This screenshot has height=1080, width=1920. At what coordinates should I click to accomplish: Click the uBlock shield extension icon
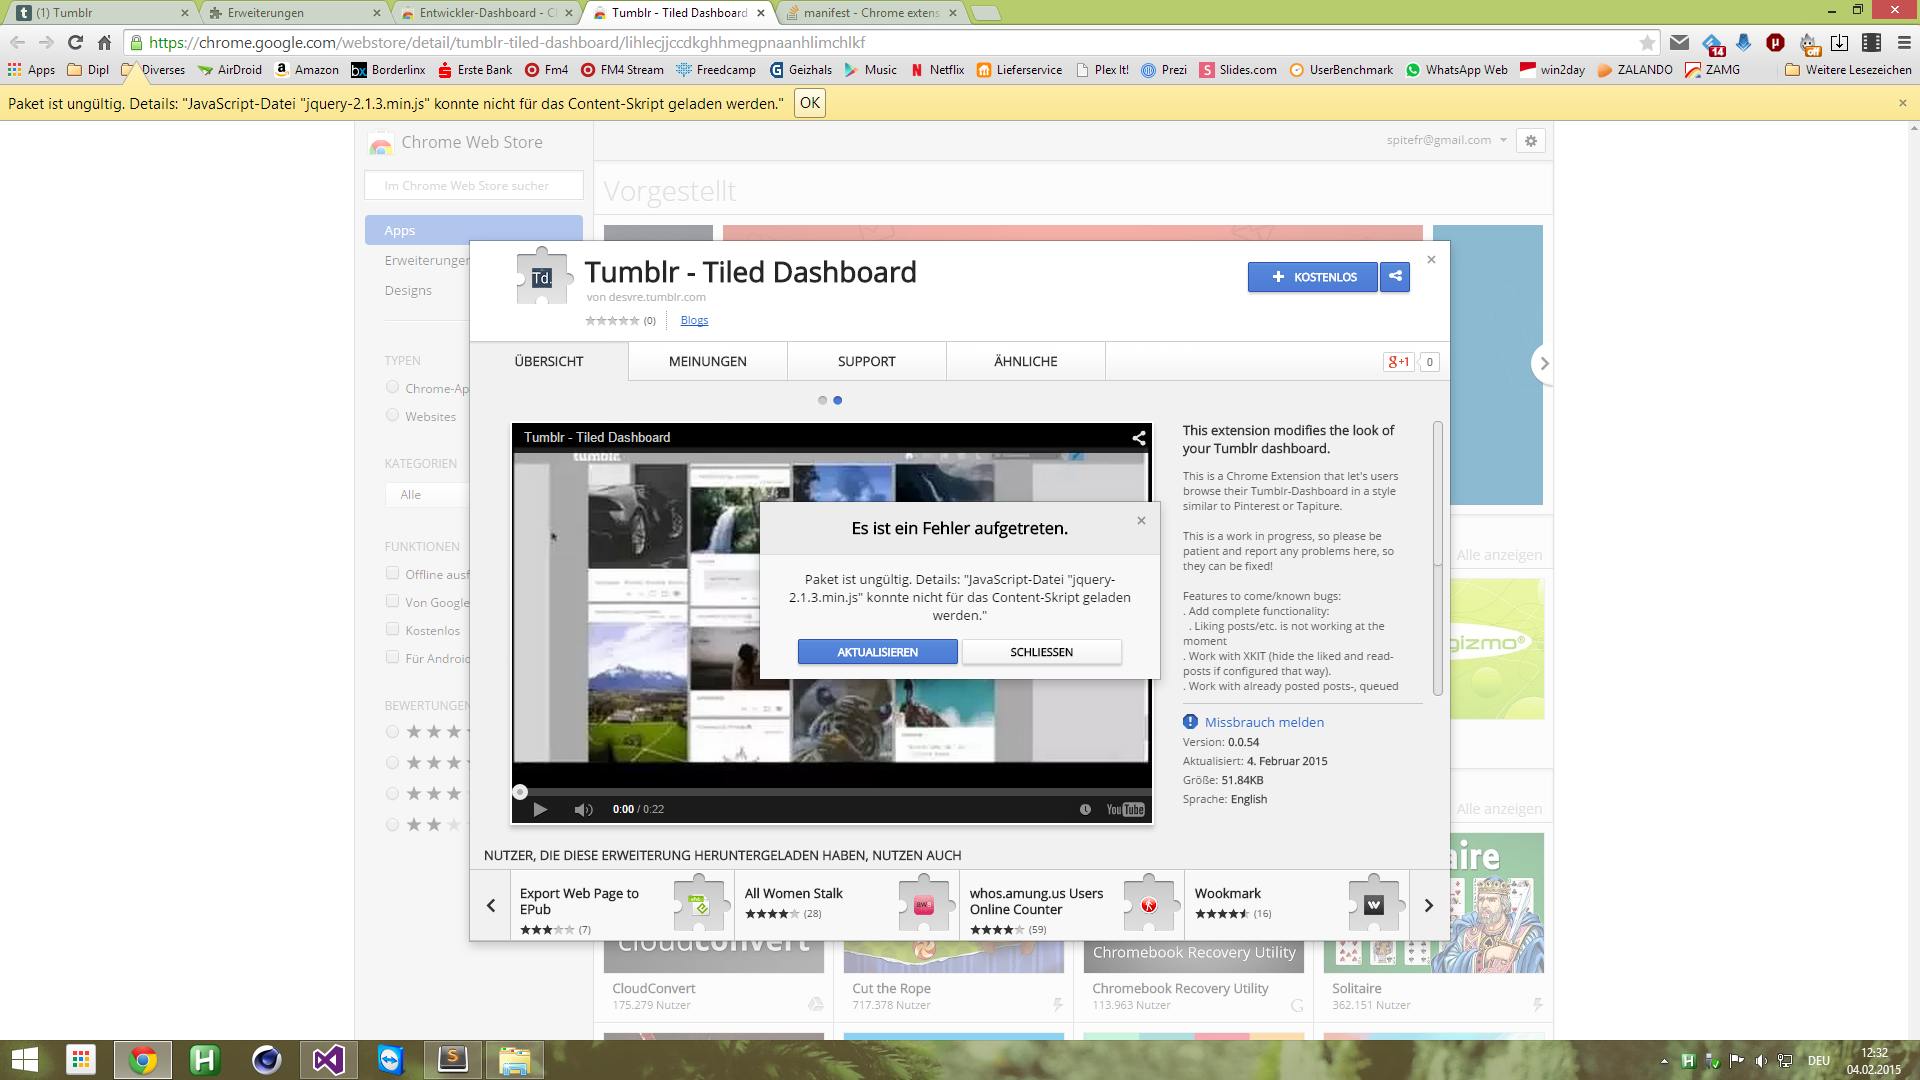[x=1776, y=43]
